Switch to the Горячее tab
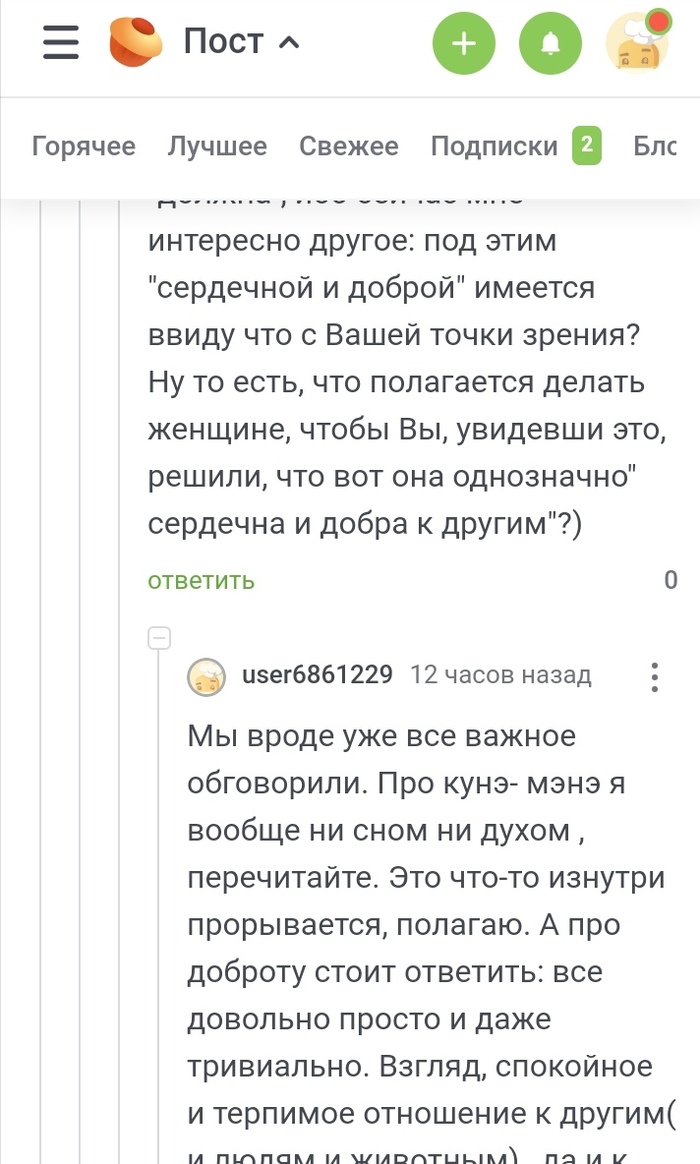 coord(84,146)
